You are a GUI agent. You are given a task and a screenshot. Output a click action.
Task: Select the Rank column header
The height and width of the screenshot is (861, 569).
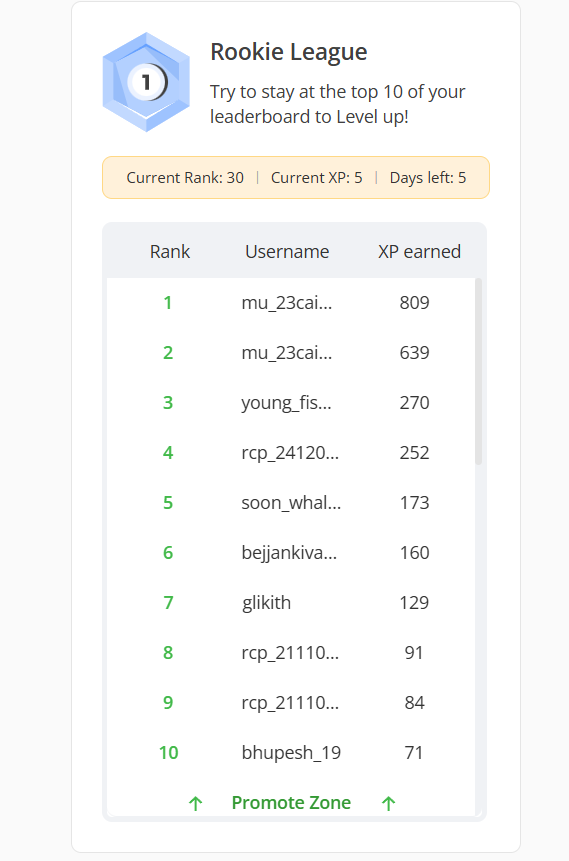[170, 251]
